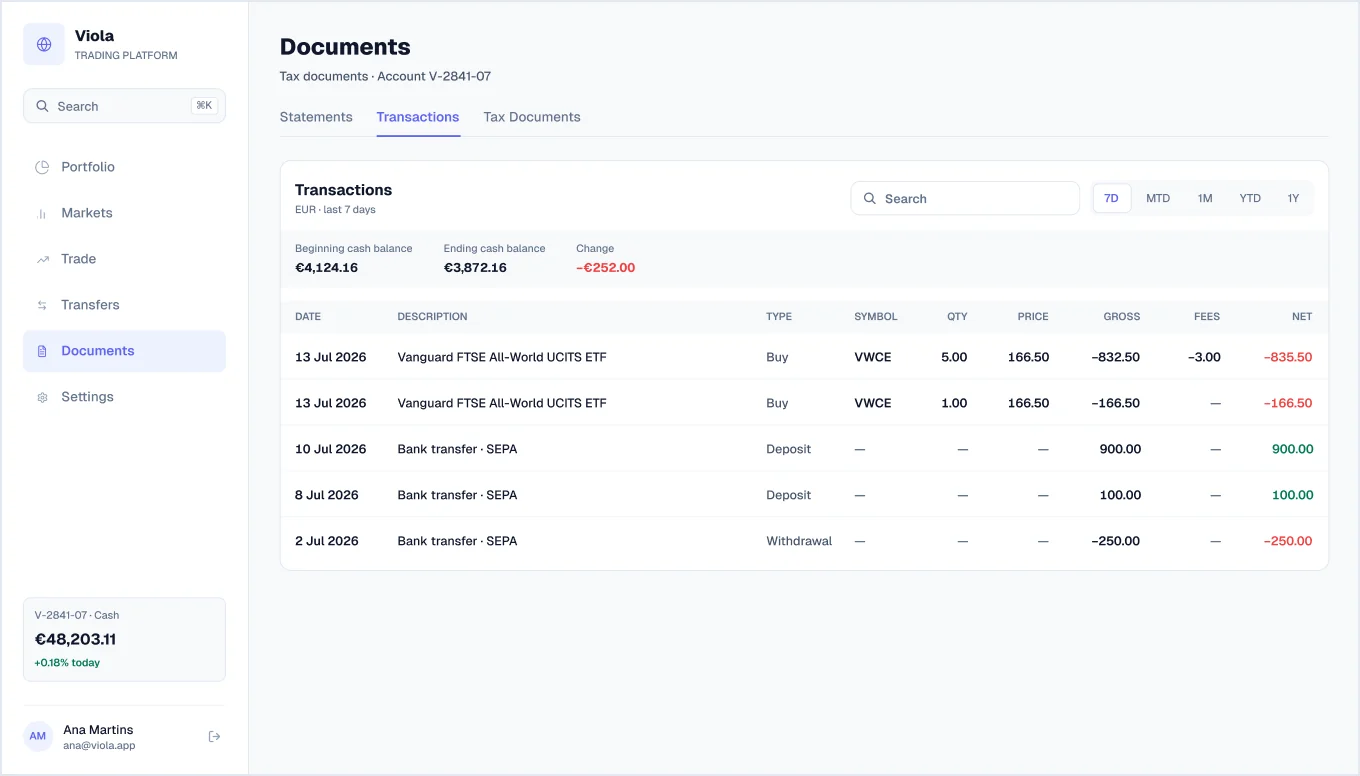Viewport: 1360px width, 776px height.
Task: Click the Documents file icon in sidebar
Action: [x=42, y=351]
